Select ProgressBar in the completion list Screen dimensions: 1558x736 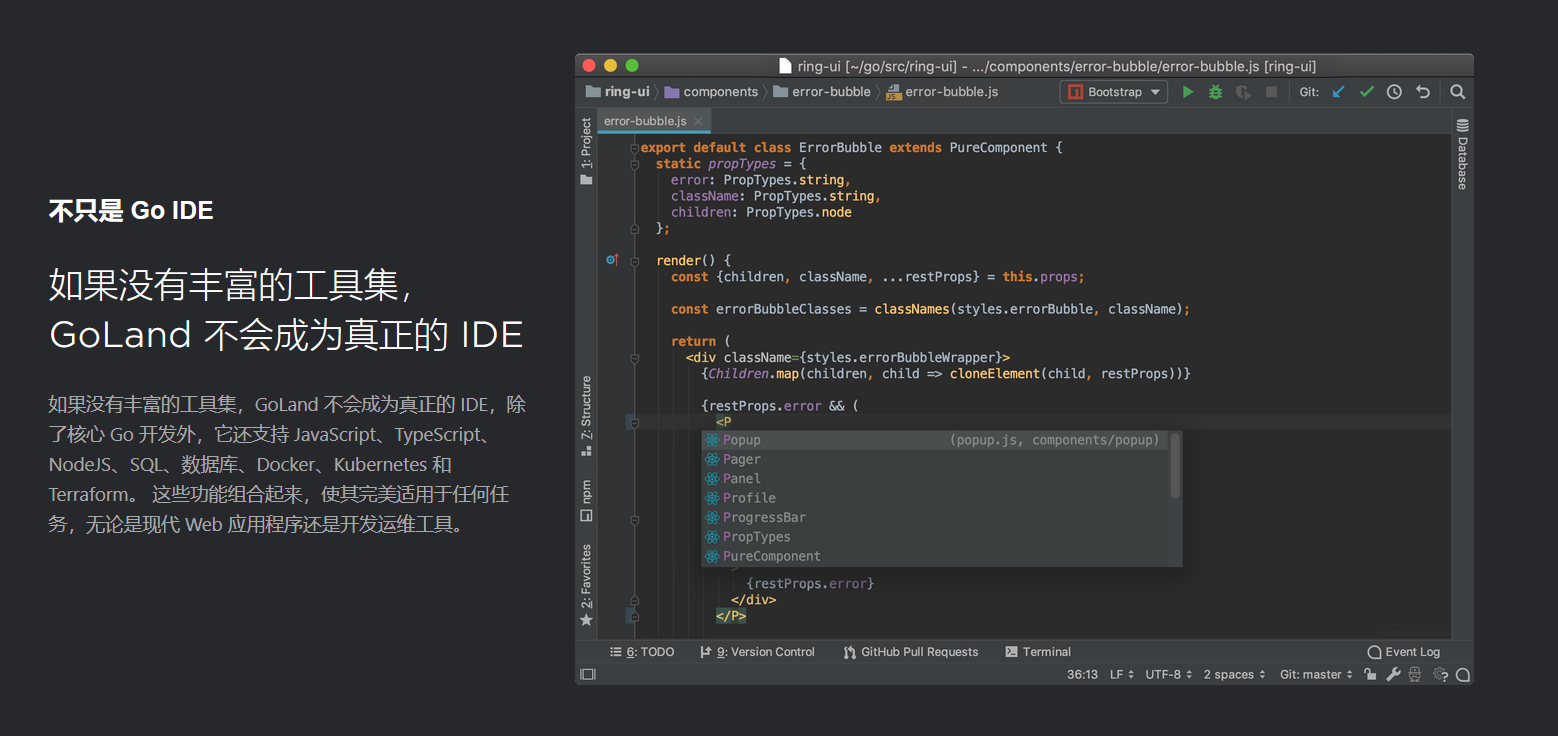(x=936, y=518)
